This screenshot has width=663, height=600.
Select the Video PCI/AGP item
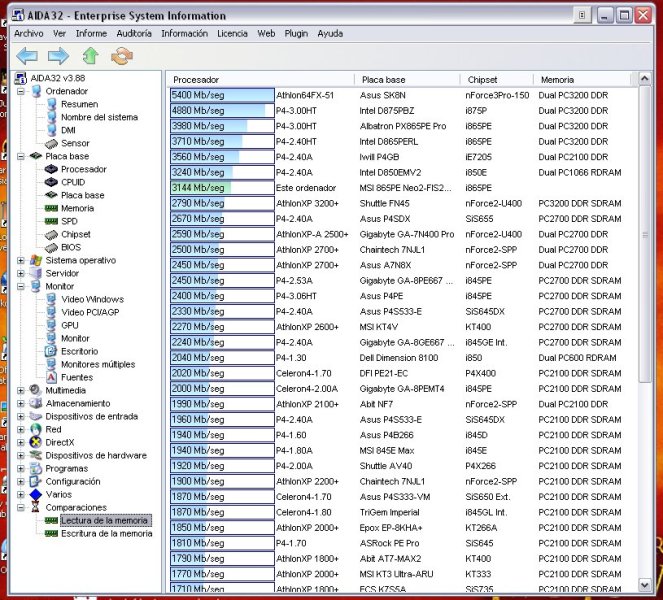(90, 312)
